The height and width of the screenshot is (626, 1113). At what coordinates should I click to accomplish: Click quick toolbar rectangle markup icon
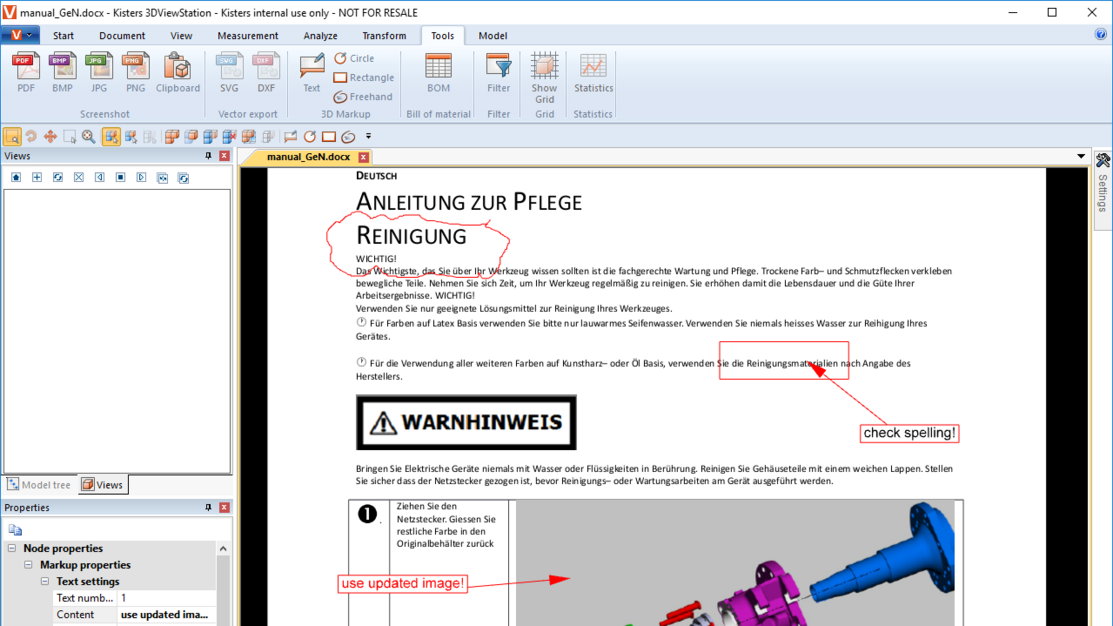(329, 136)
